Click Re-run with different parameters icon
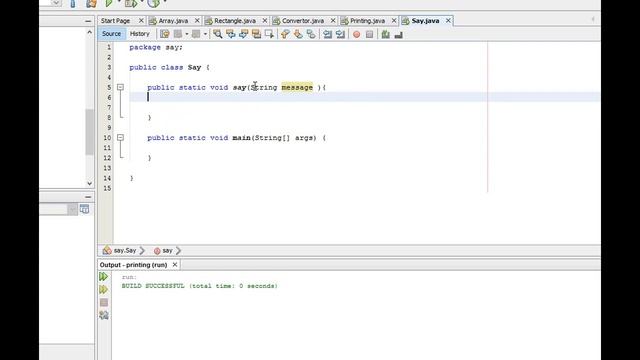 [x=104, y=290]
